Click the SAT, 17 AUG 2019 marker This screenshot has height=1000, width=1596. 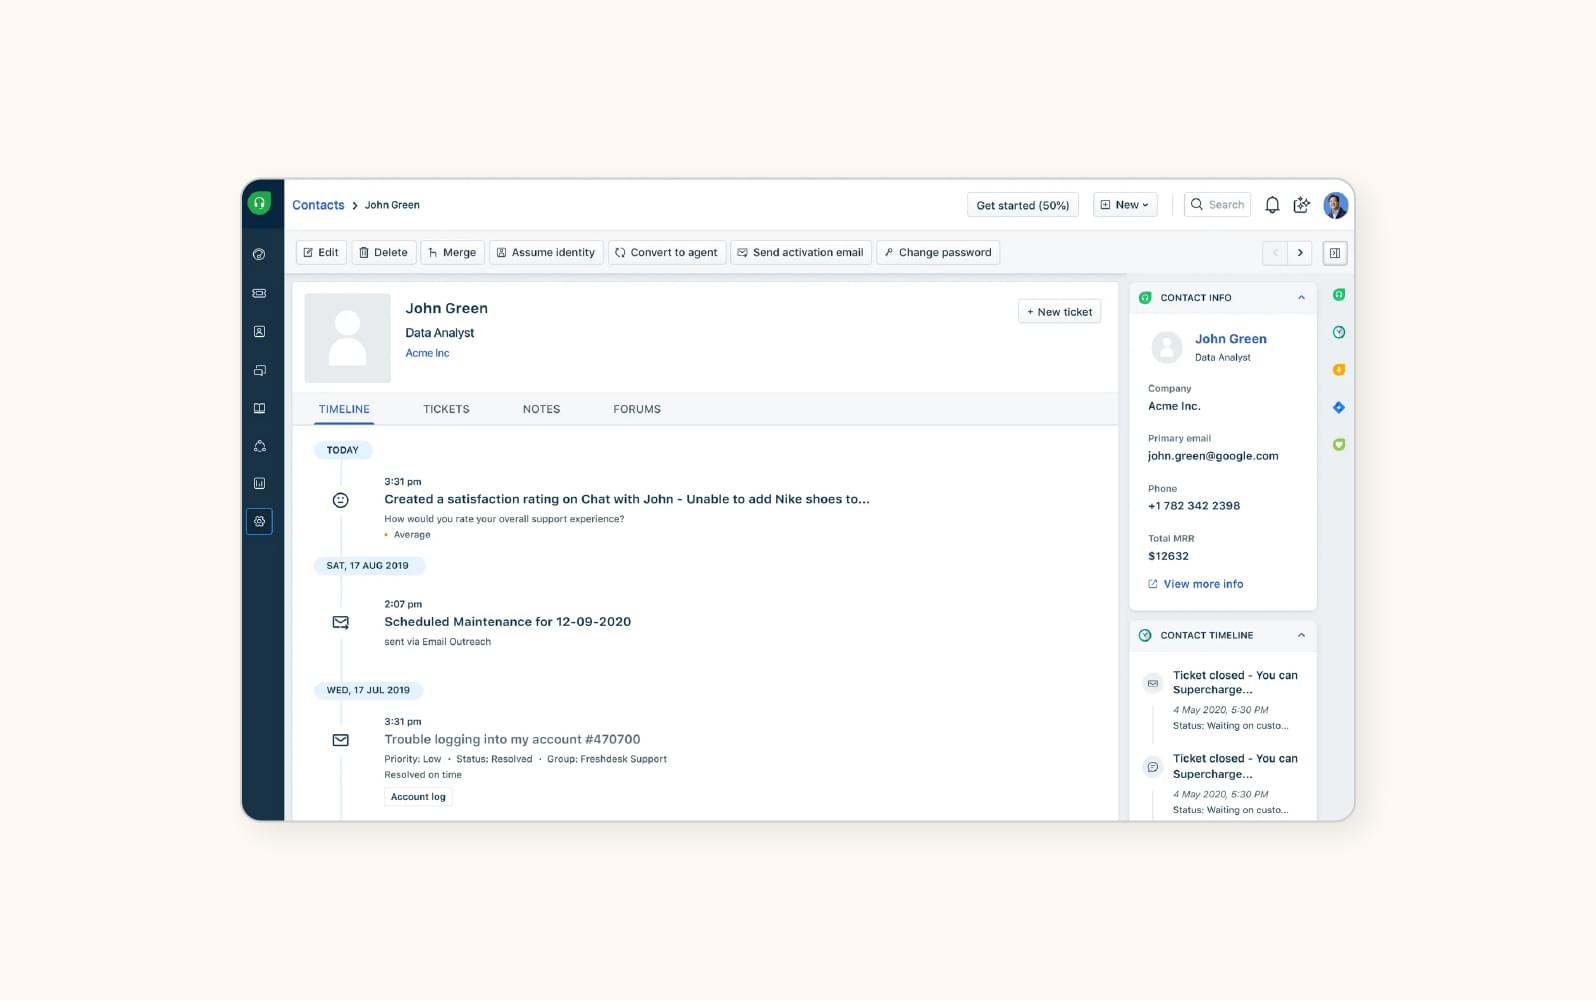click(x=369, y=566)
